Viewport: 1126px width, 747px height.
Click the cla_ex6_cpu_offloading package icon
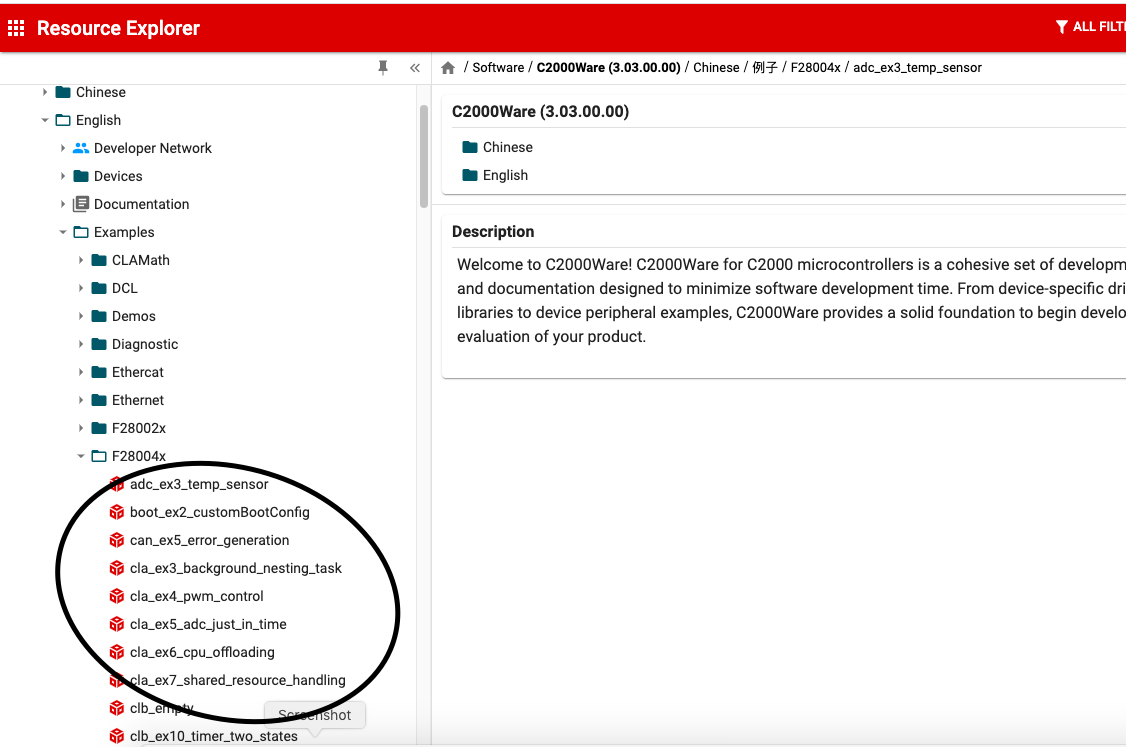click(117, 652)
